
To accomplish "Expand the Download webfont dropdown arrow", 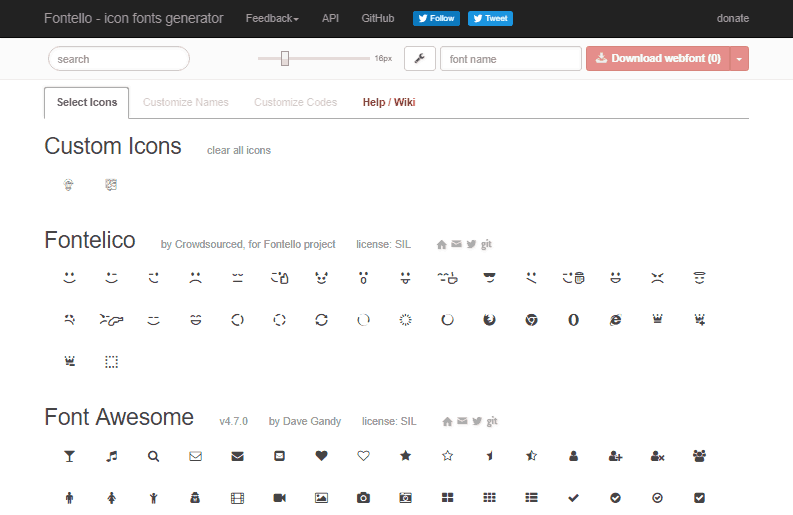I will (739, 59).
